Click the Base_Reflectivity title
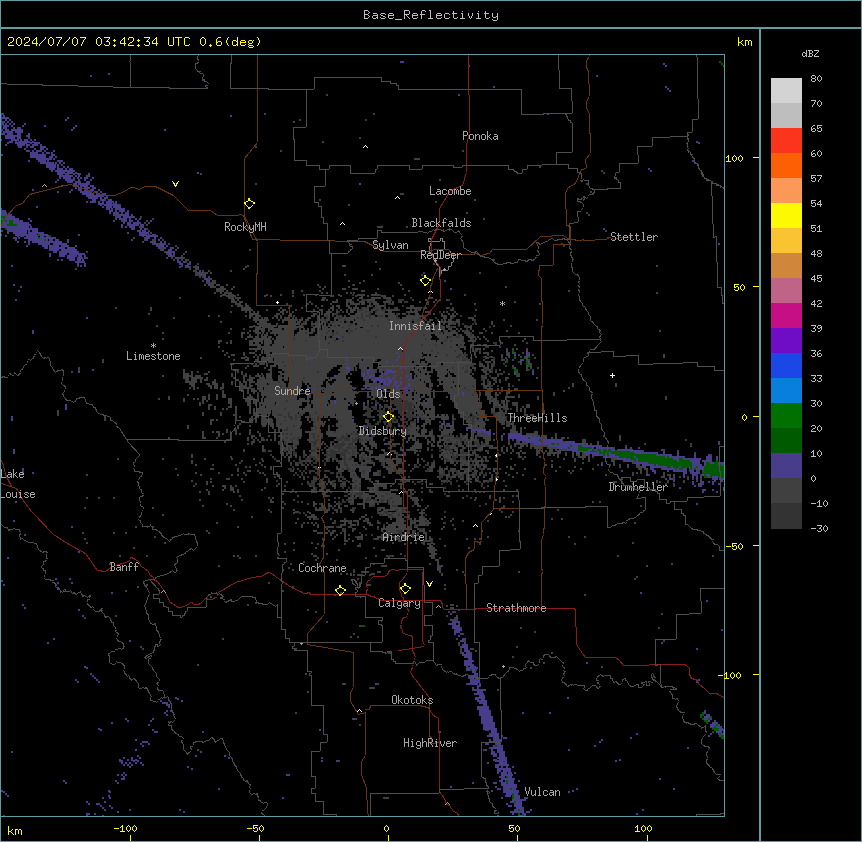Viewport: 862px width, 842px height. [x=431, y=15]
